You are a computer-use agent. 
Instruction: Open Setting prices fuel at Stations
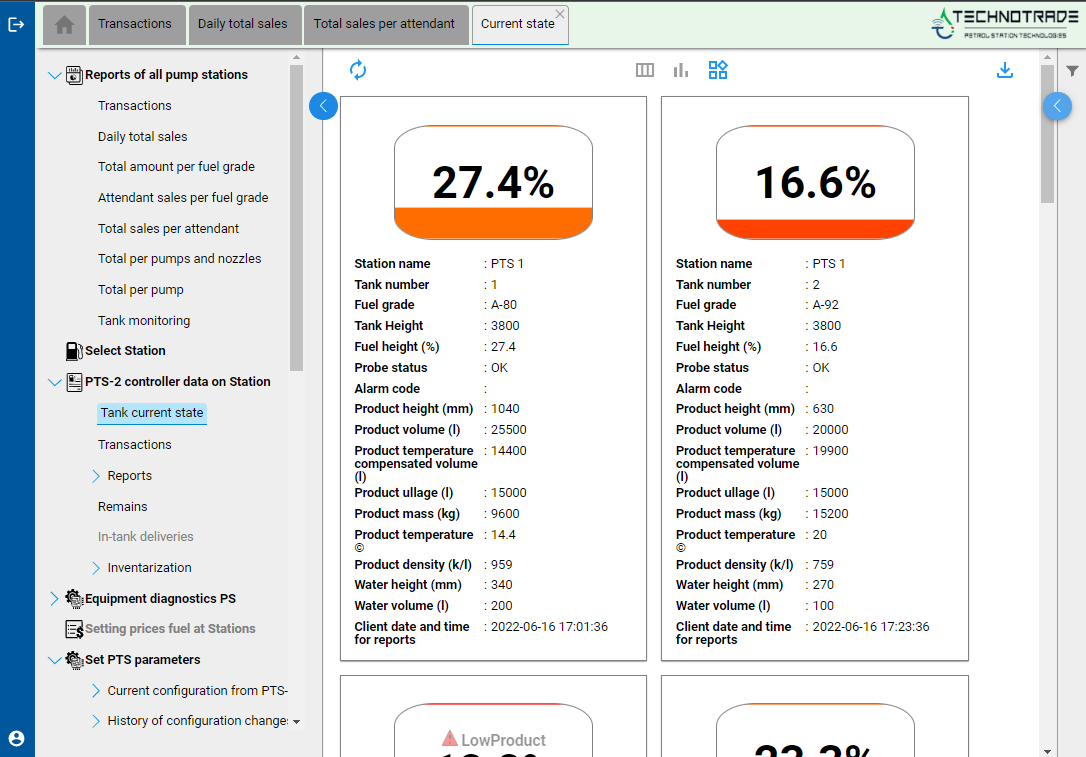click(x=170, y=629)
